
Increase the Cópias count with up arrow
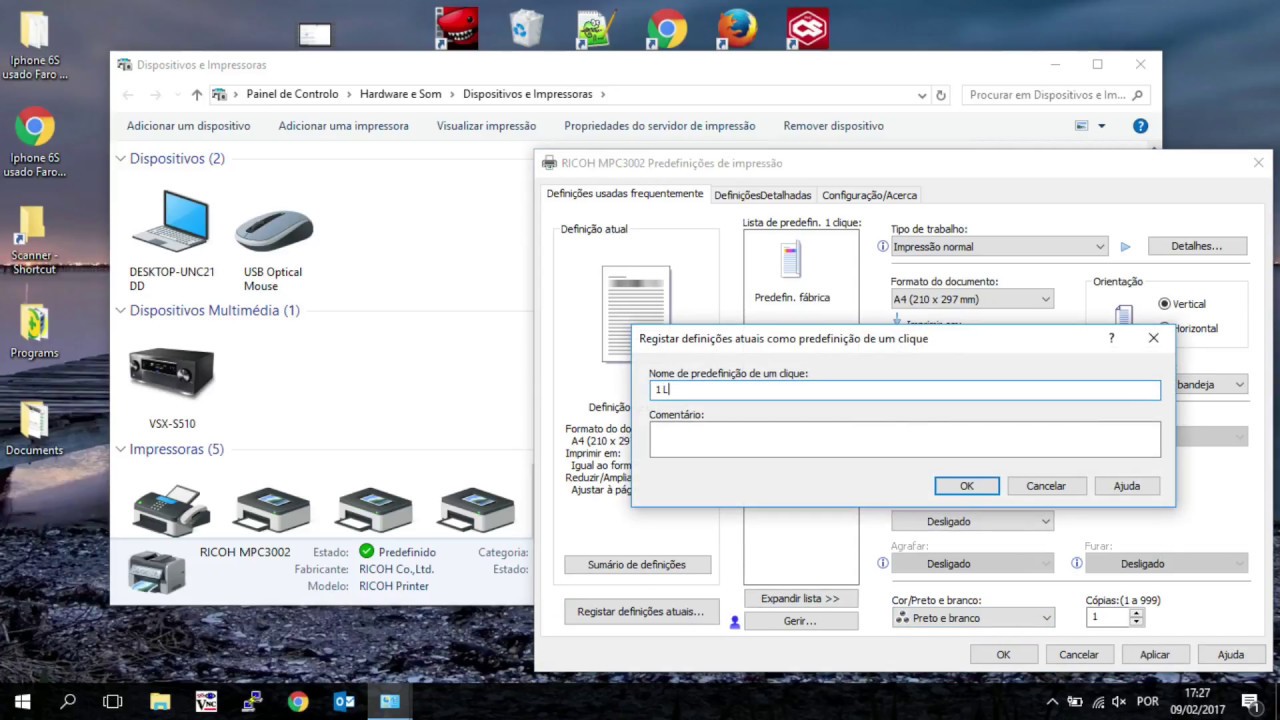[1136, 613]
